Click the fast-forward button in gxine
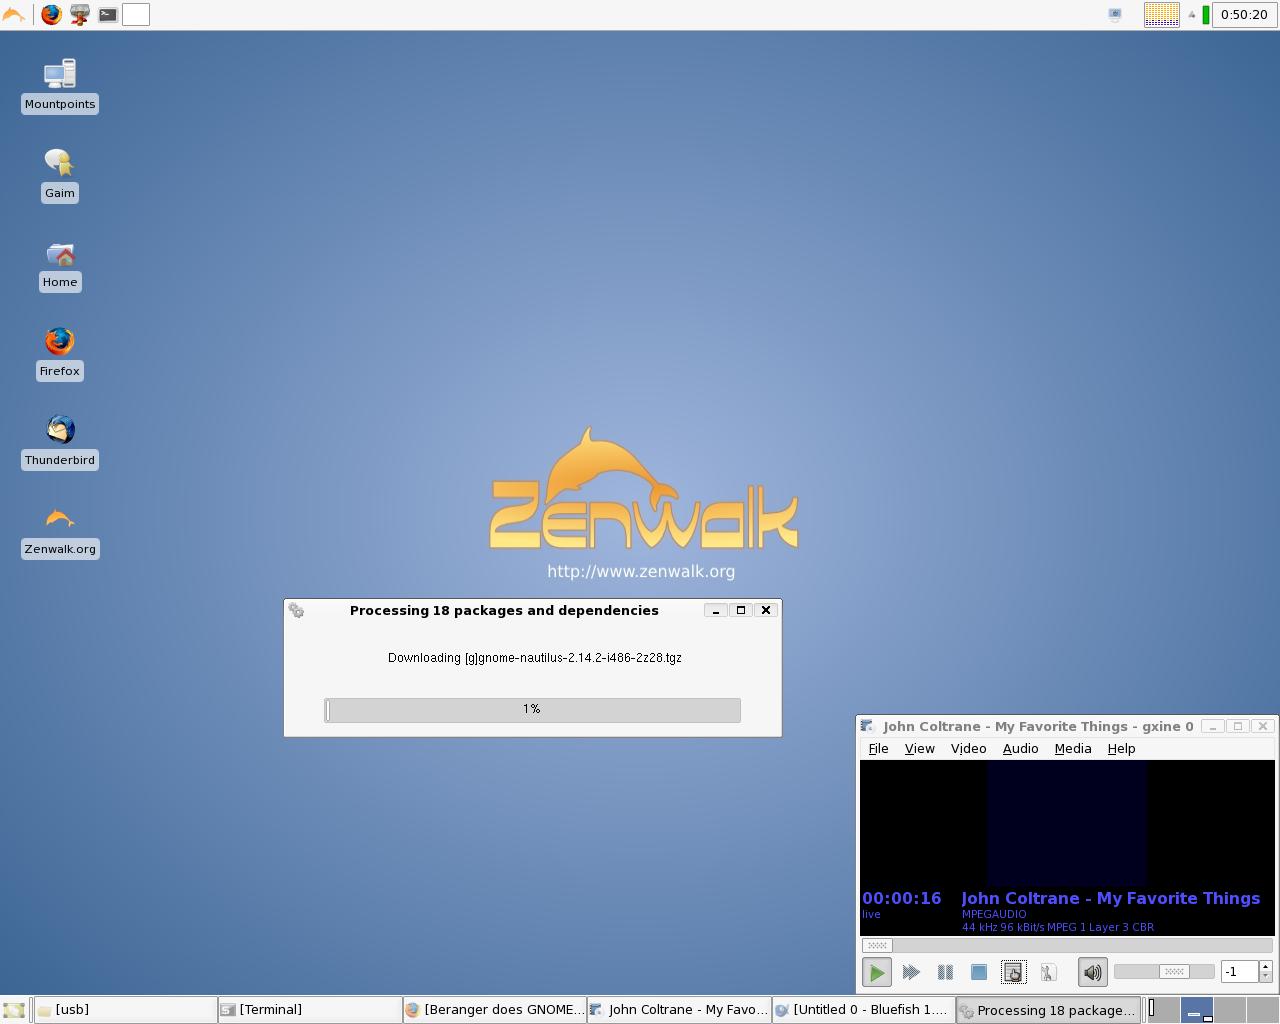1280x1024 pixels. pyautogui.click(x=911, y=972)
